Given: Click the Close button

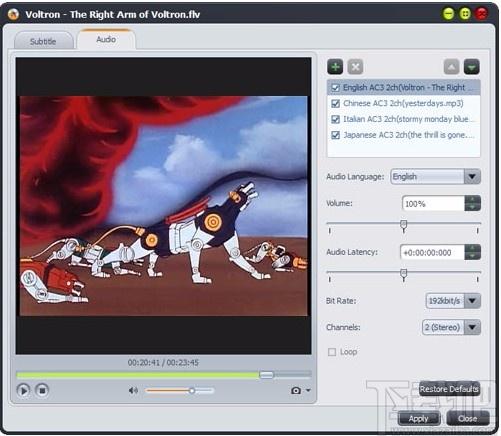Looking at the screenshot, I should tap(467, 419).
